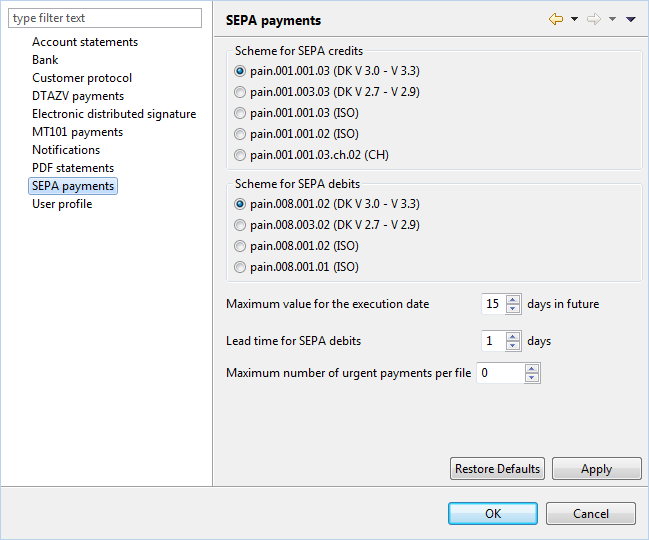
Task: Select pain.008.001.01 (ISO) debit scheme
Action: (x=296, y=267)
